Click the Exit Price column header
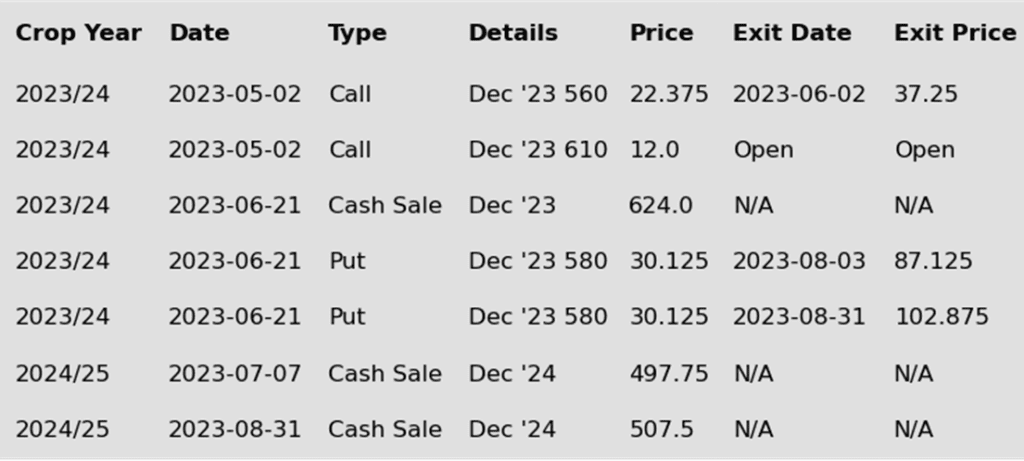Image resolution: width=1024 pixels, height=461 pixels. click(955, 33)
